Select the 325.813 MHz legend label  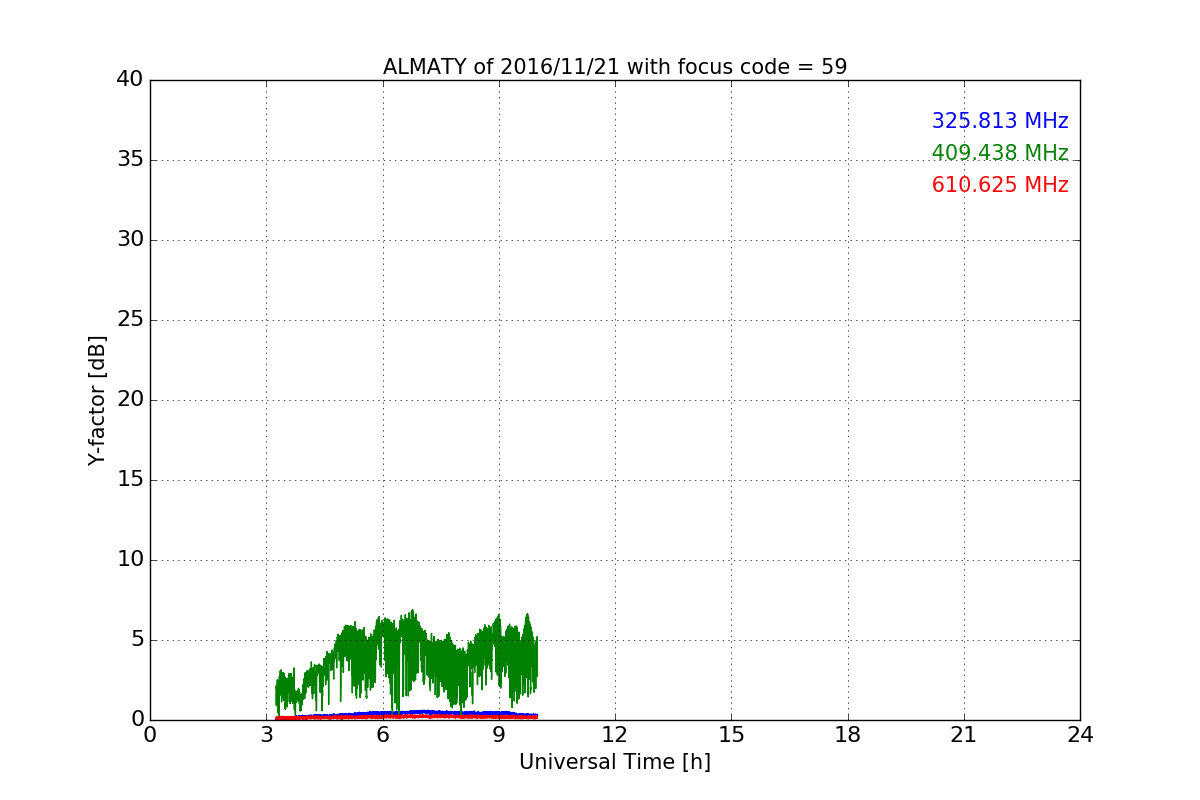(1000, 121)
